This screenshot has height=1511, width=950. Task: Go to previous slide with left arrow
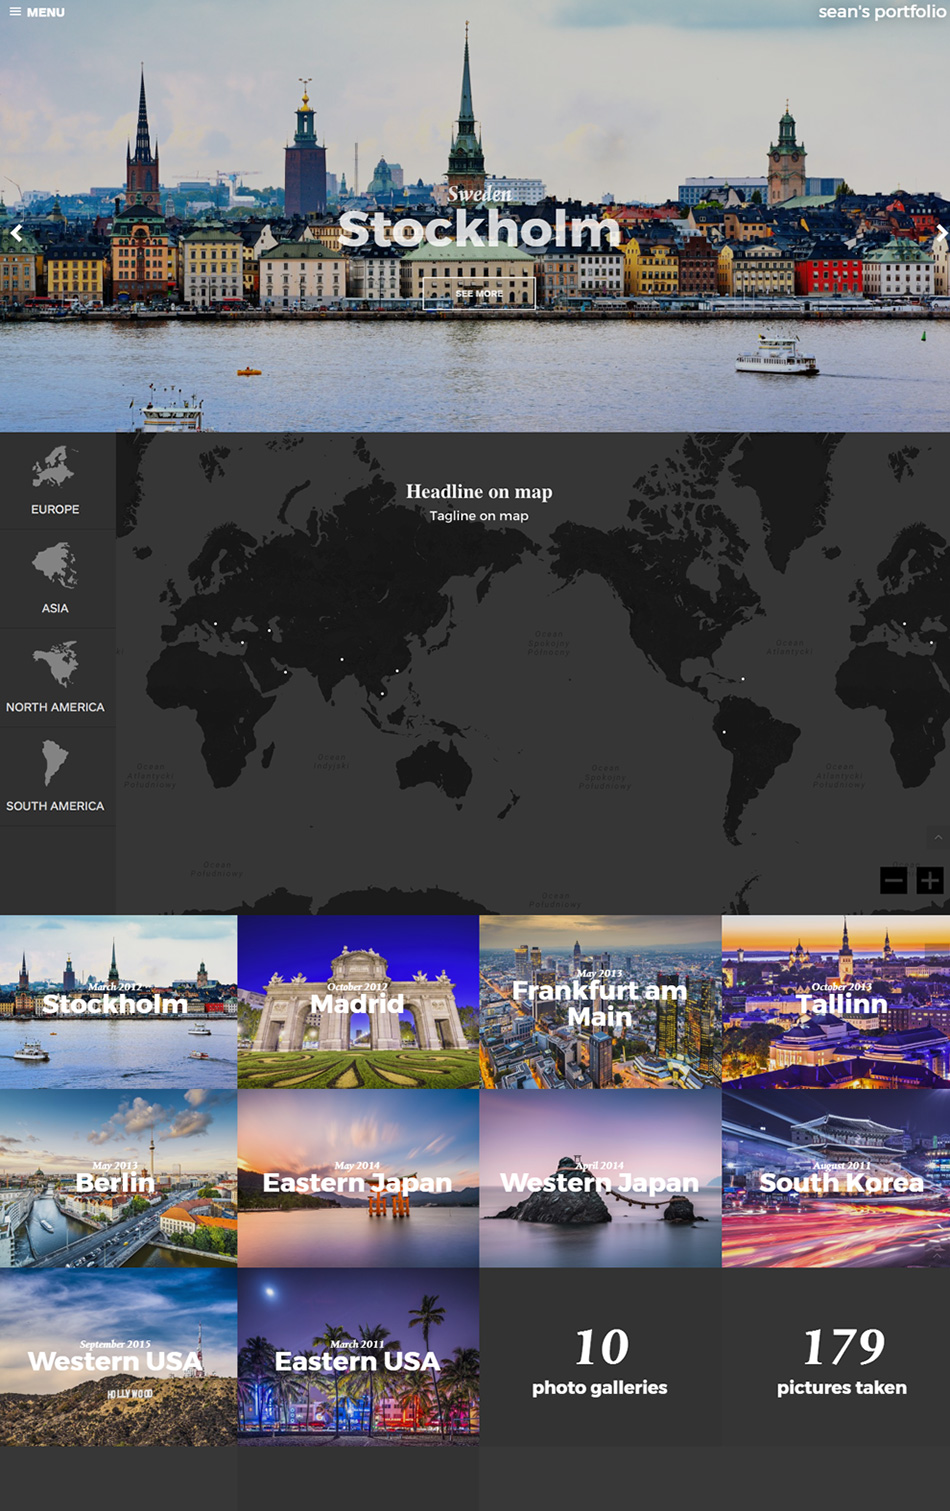tap(17, 233)
